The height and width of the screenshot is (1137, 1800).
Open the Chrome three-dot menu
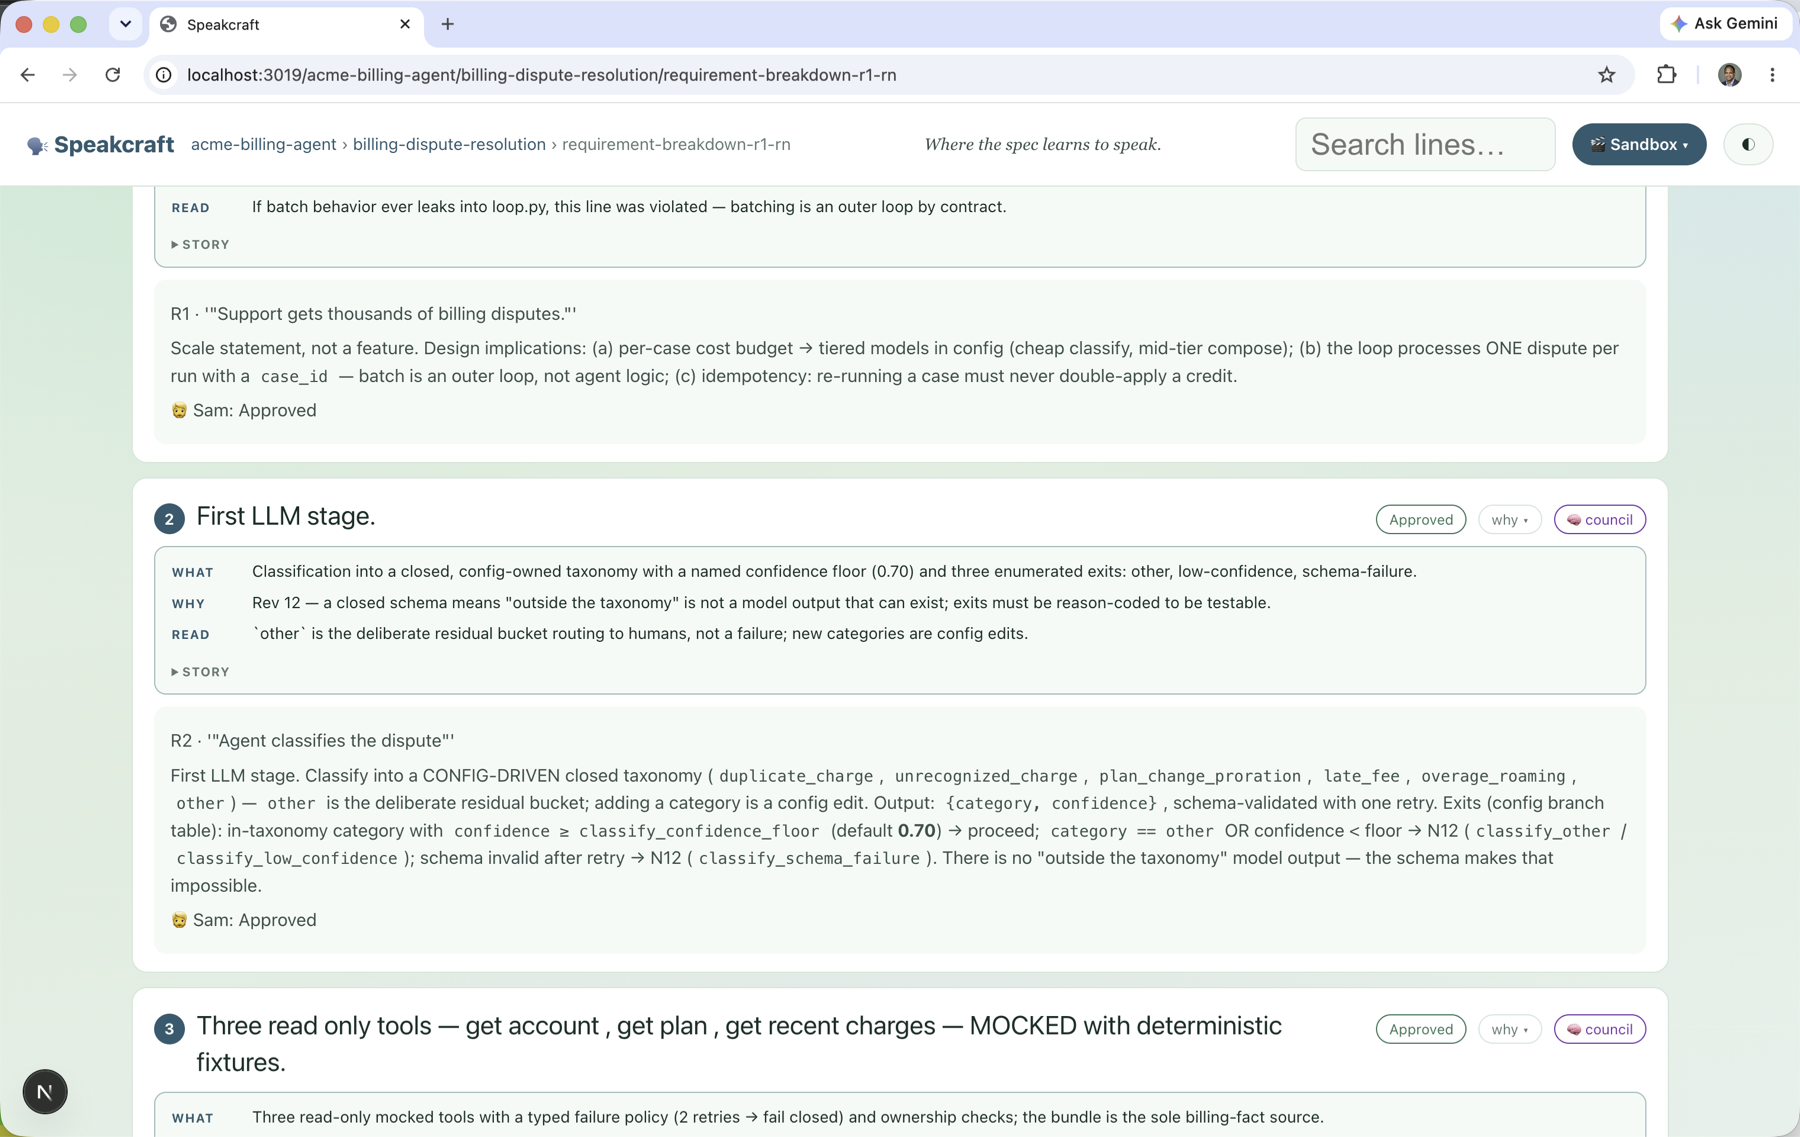[1772, 75]
